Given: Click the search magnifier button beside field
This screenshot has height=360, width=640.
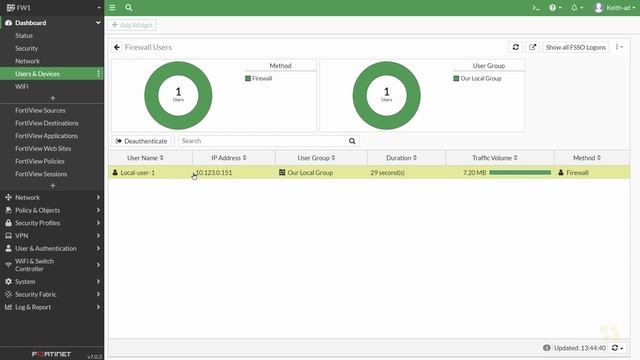Looking at the screenshot, I should pyautogui.click(x=352, y=141).
